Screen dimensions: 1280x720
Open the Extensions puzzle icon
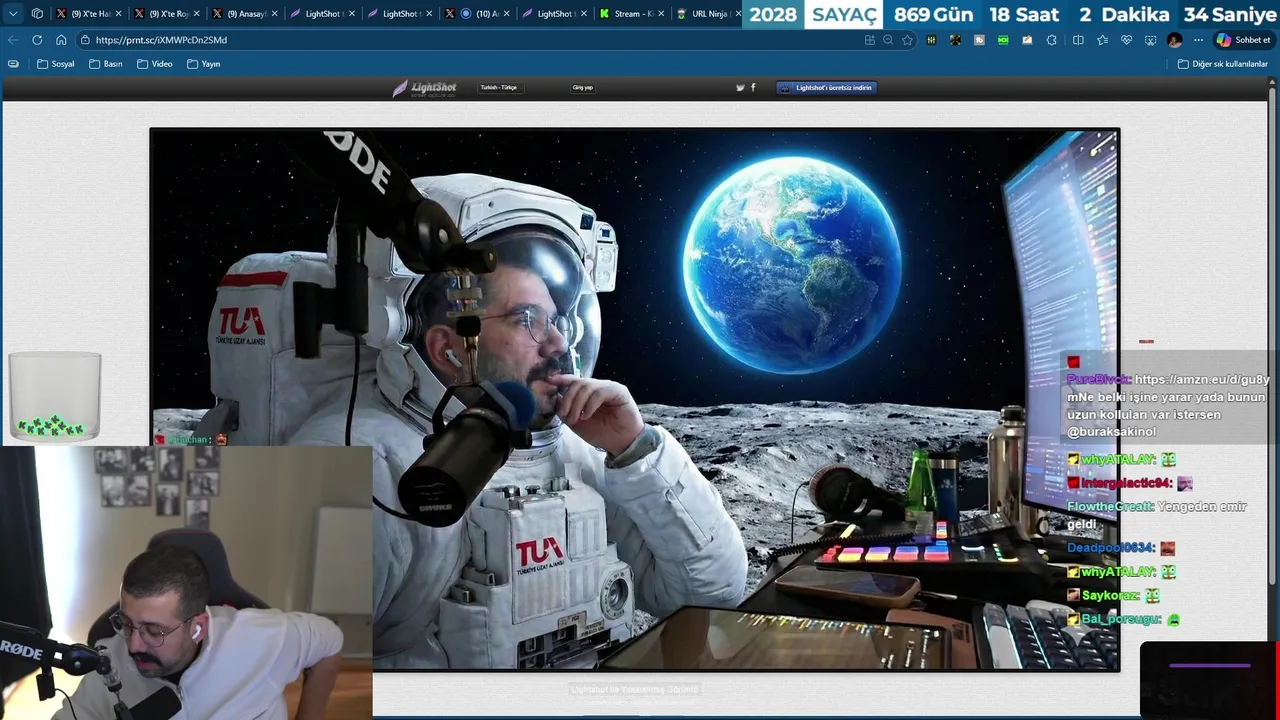[1051, 40]
